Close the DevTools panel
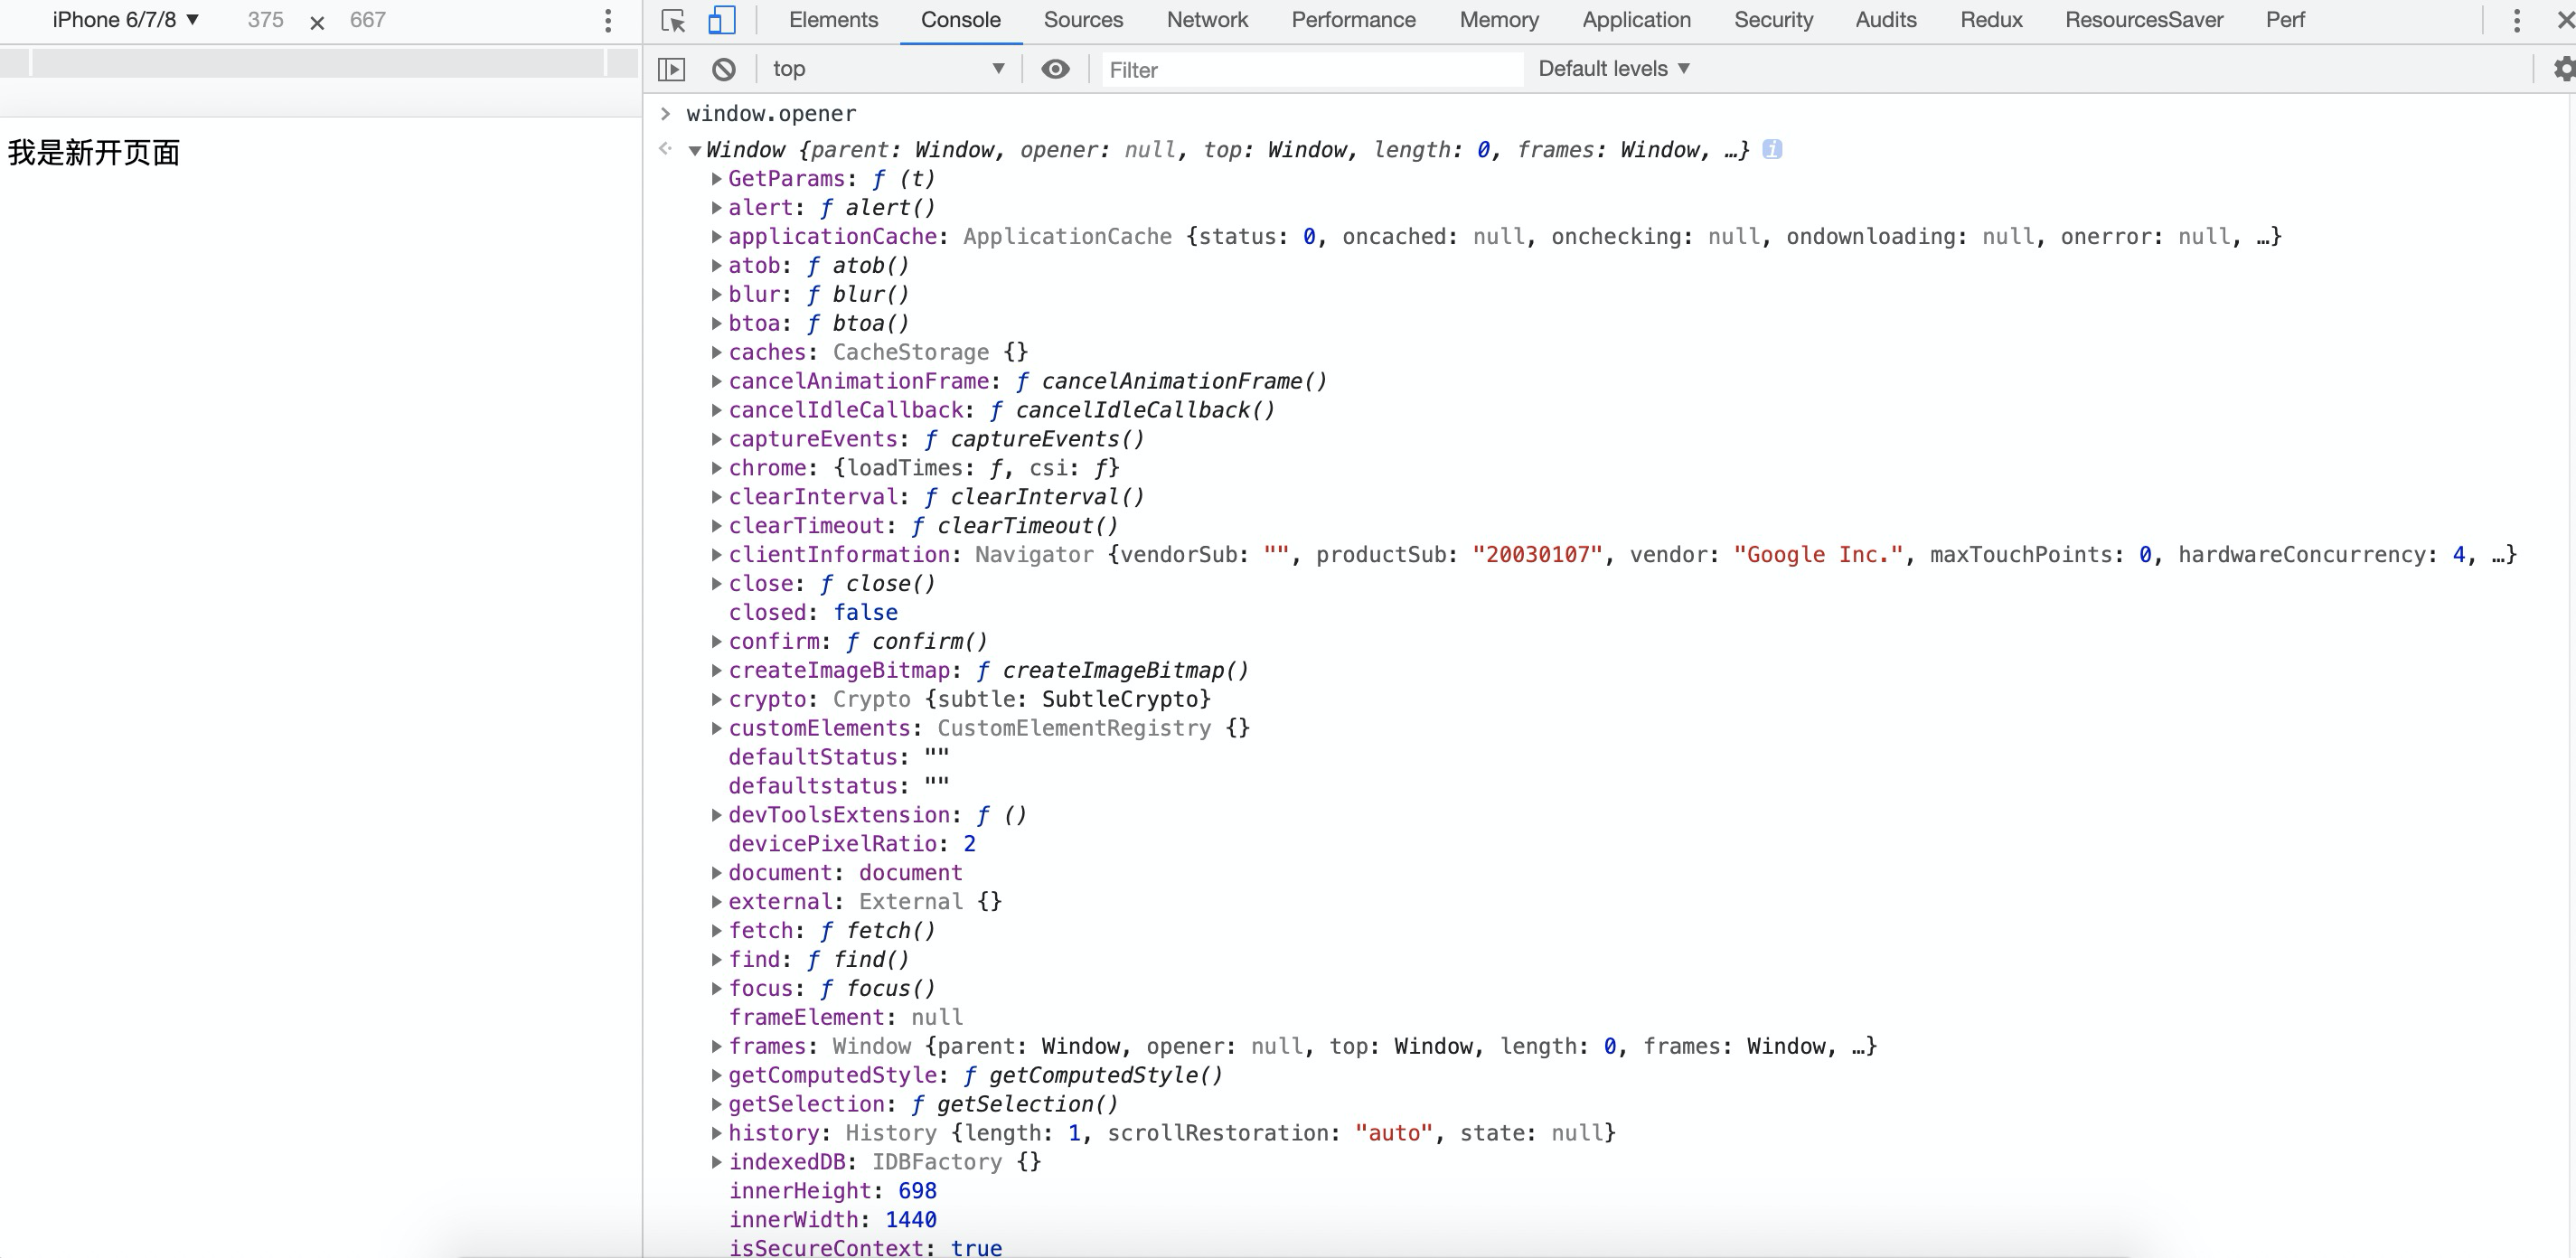This screenshot has height=1258, width=2576. click(2565, 20)
